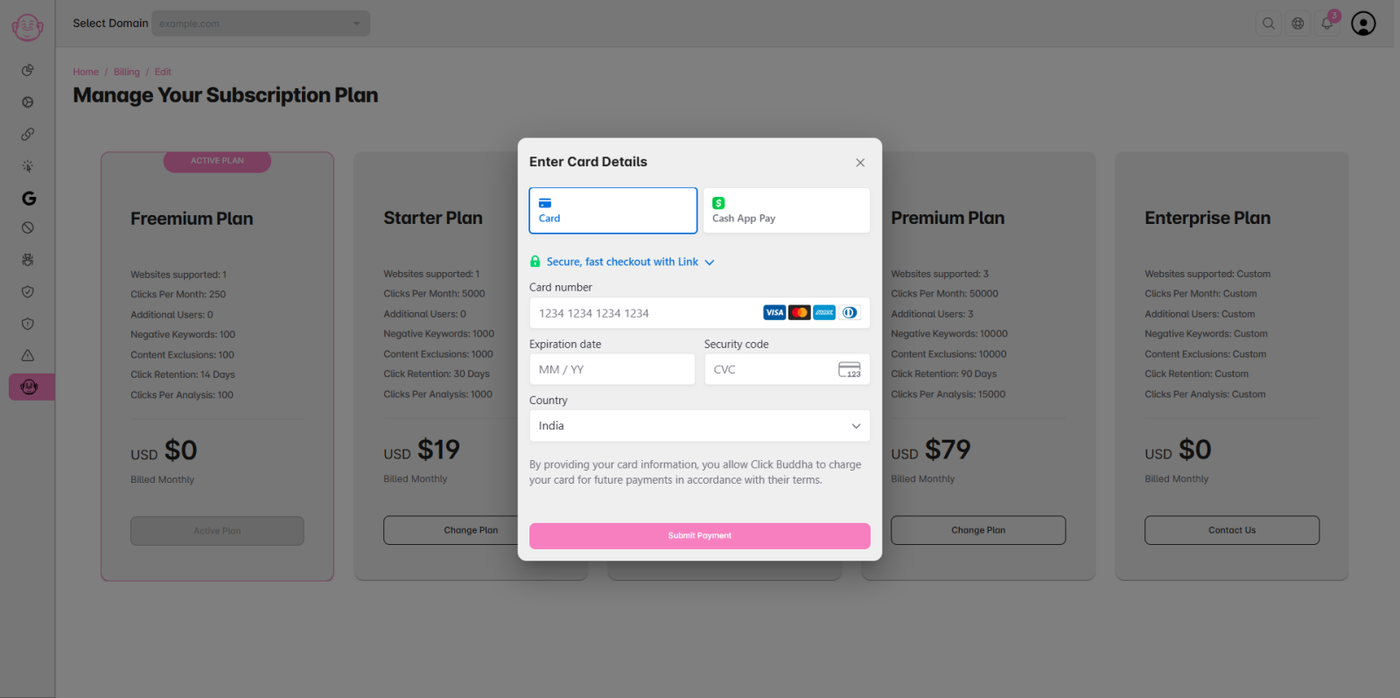Expand Secure, fast checkout with Link

coord(622,262)
